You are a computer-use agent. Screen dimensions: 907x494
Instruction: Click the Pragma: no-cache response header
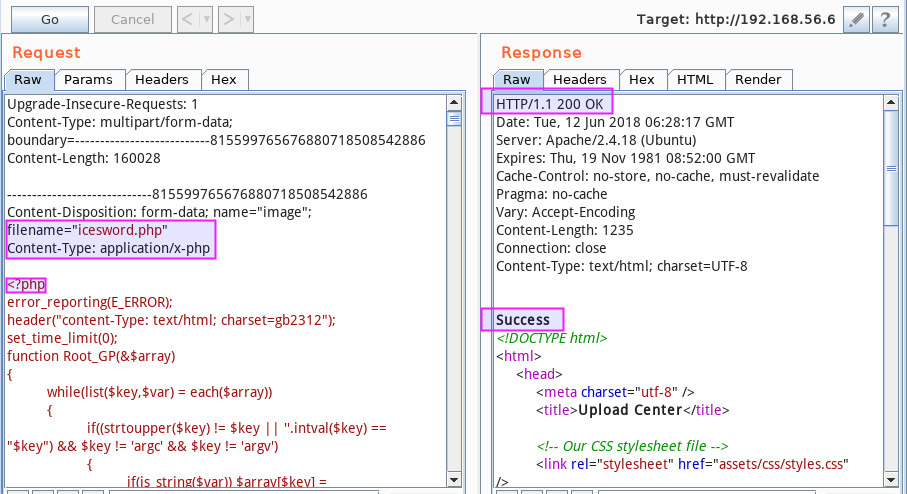[552, 194]
